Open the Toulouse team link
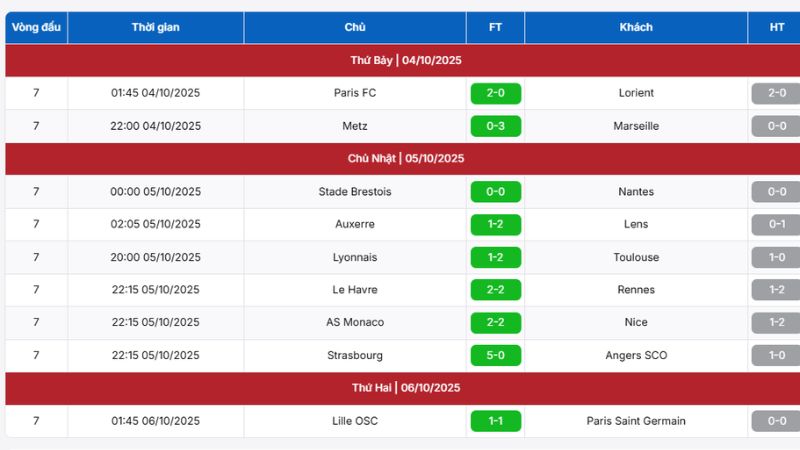The width and height of the screenshot is (800, 450). [636, 257]
